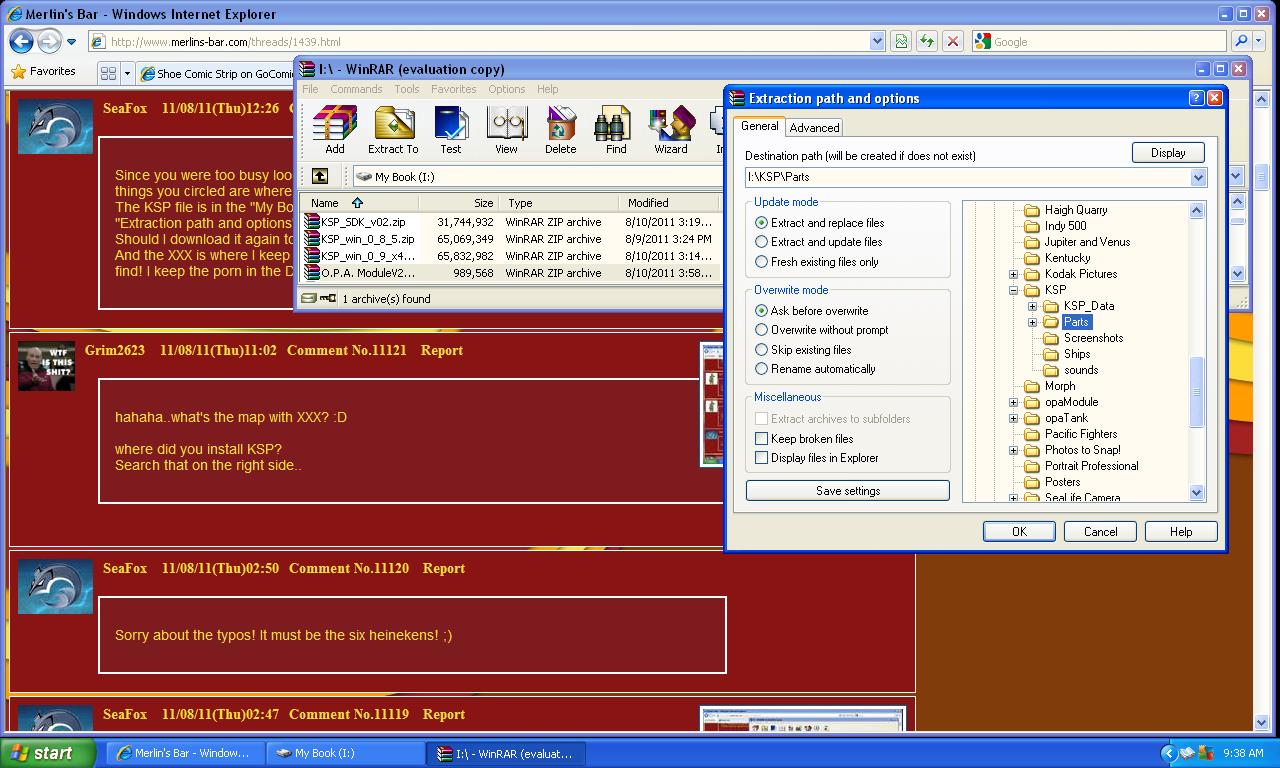This screenshot has height=768, width=1280.
Task: Click the View toolbar icon in WinRAR
Action: [507, 131]
